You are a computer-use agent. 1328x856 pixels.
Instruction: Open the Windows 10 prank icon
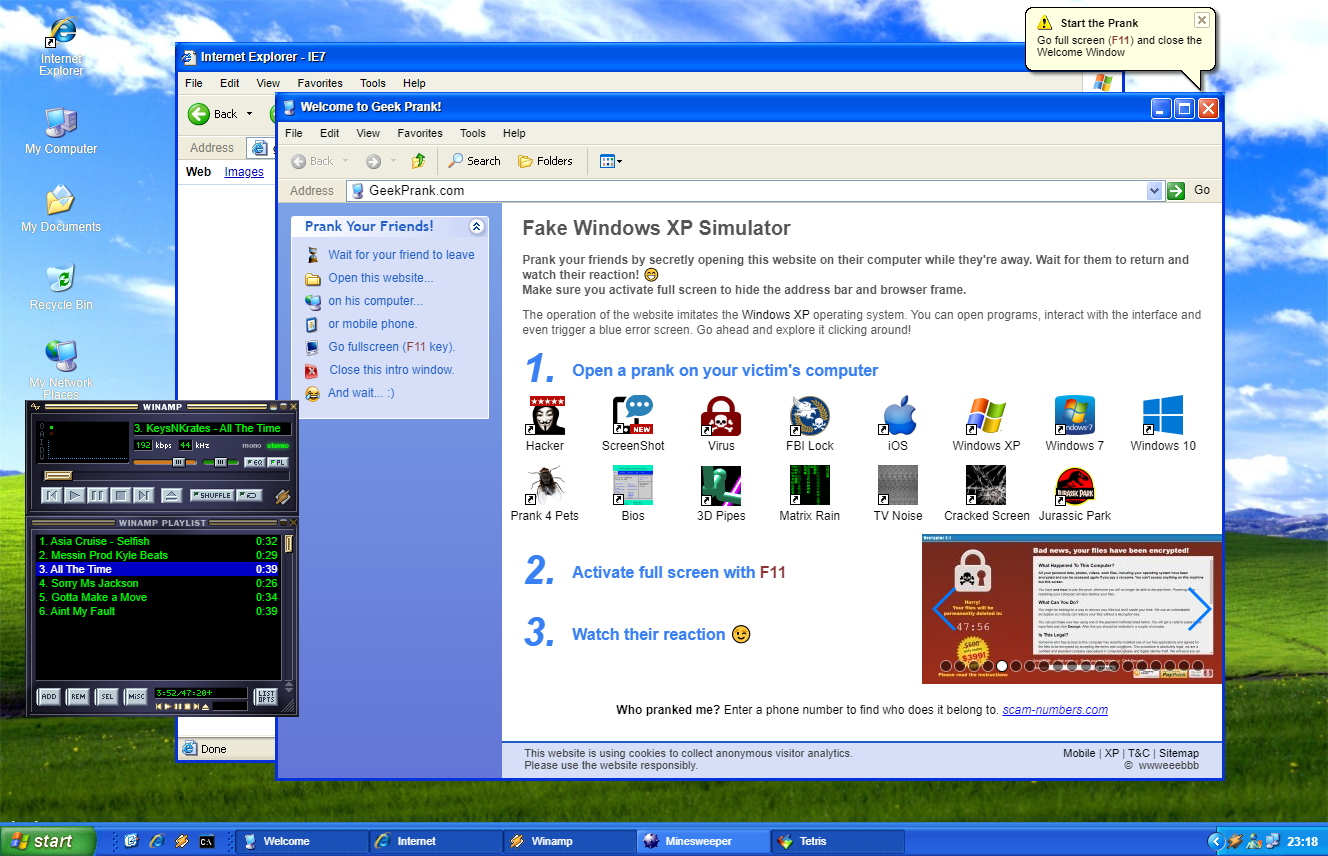1163,424
